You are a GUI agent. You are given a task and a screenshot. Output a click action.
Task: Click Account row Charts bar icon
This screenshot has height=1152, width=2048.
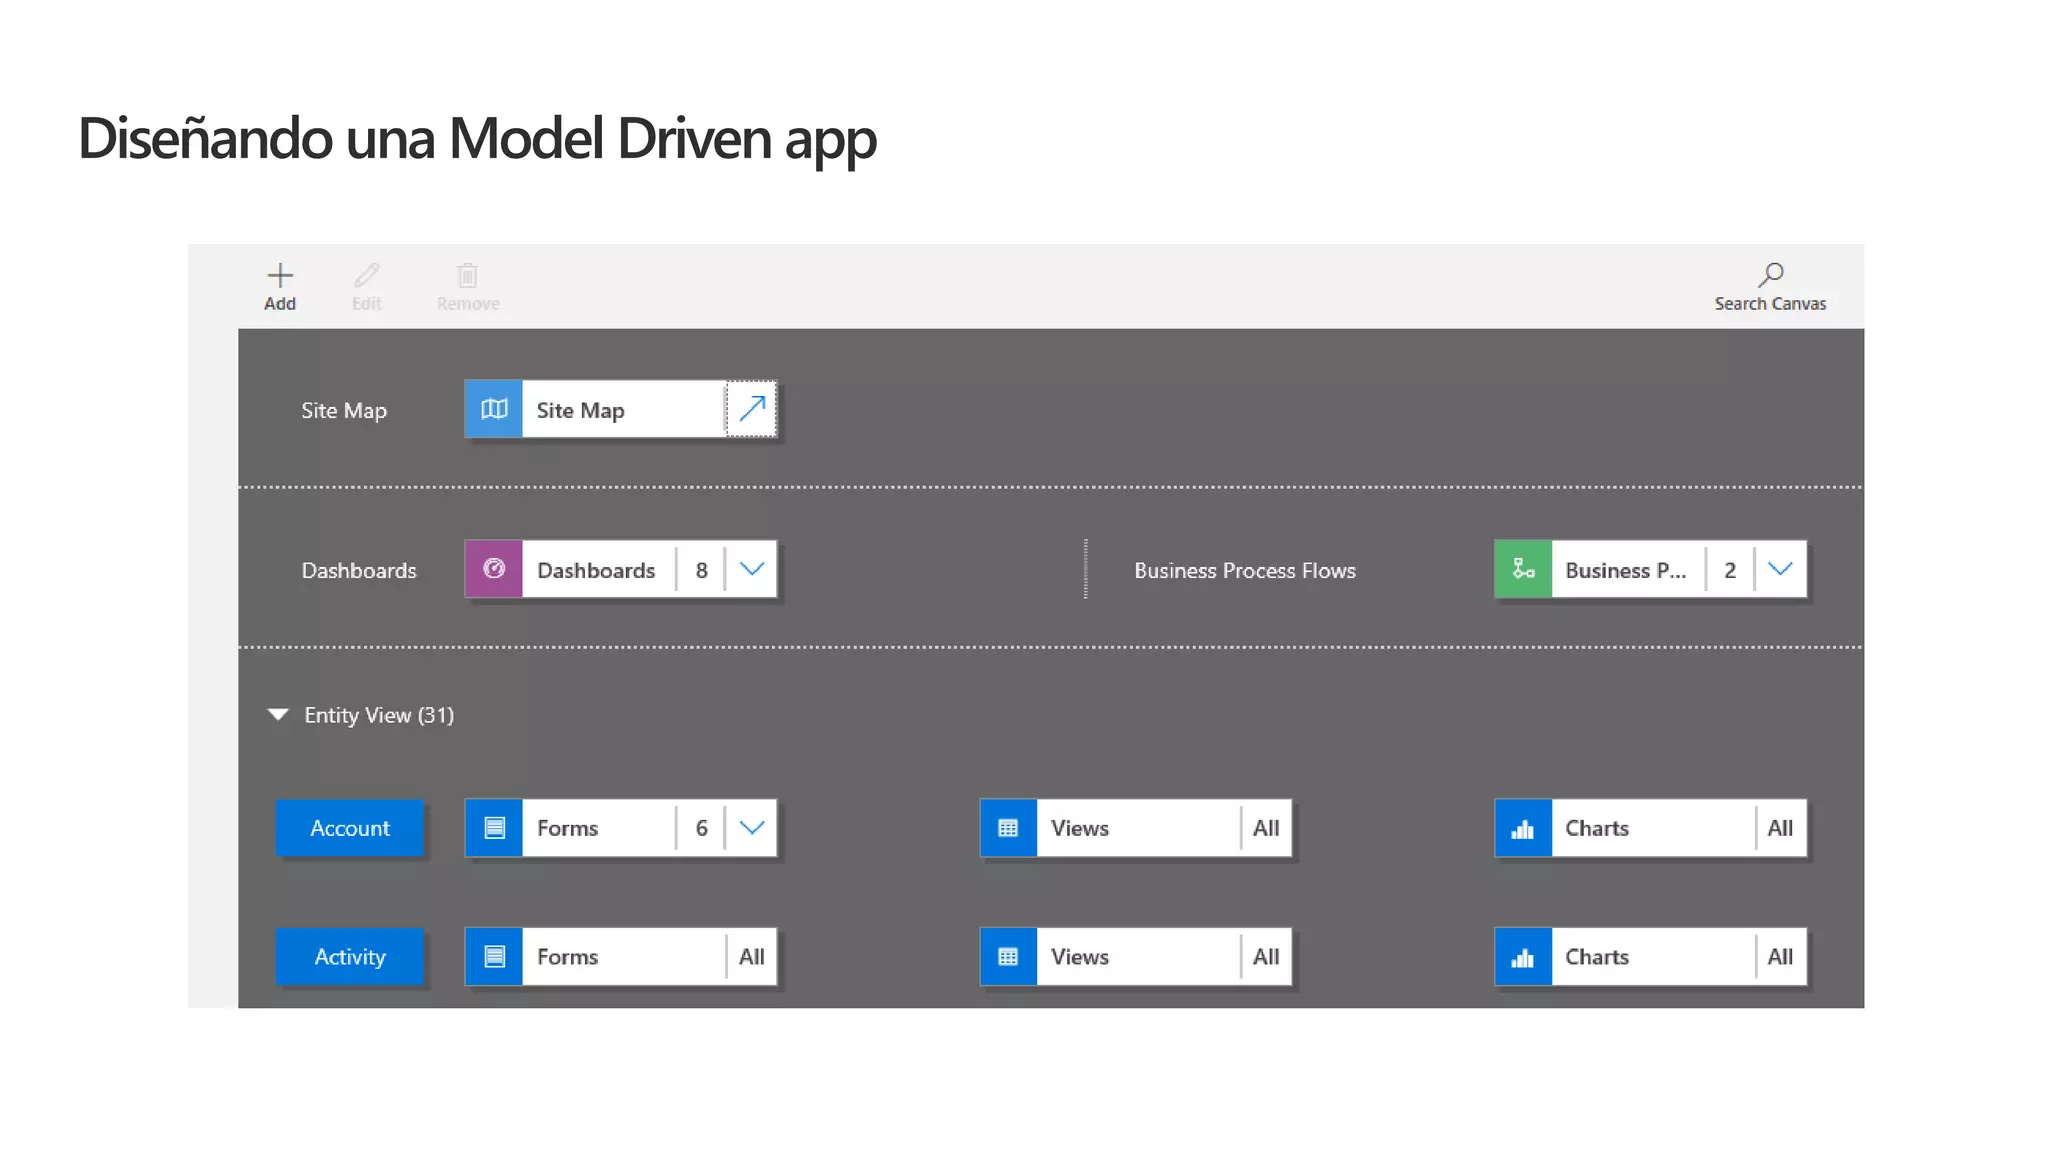tap(1523, 828)
